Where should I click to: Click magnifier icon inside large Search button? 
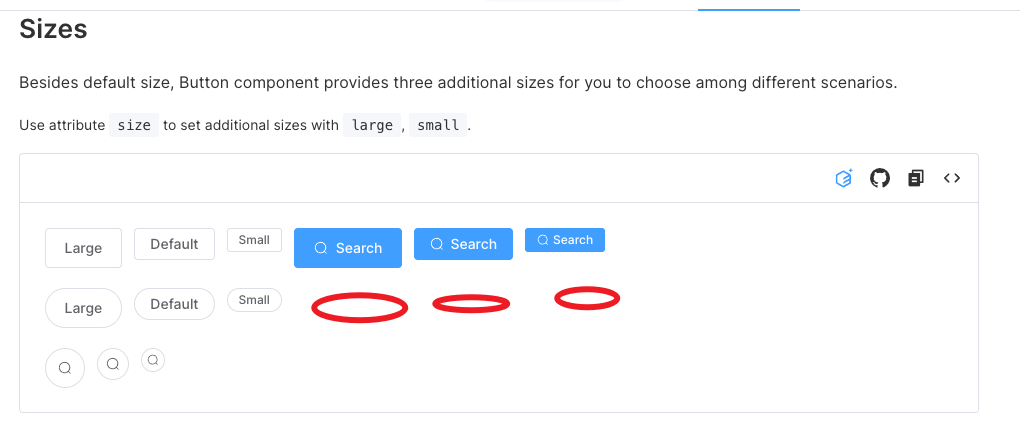[321, 248]
